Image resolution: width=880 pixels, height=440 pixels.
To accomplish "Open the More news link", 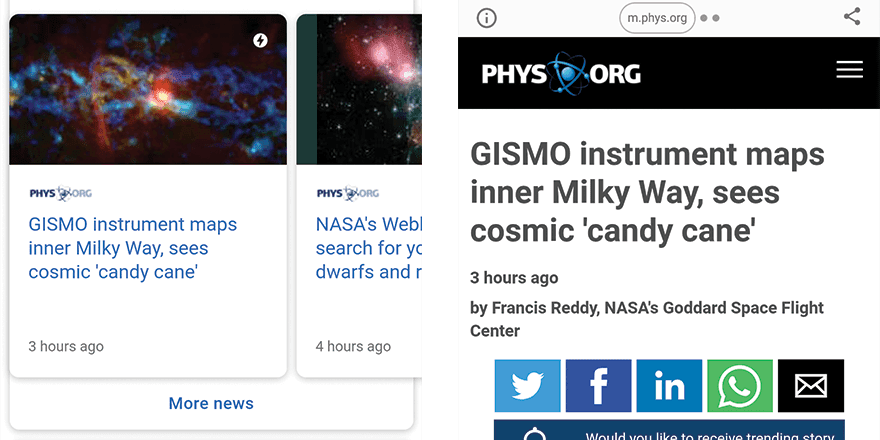I will click(211, 403).
